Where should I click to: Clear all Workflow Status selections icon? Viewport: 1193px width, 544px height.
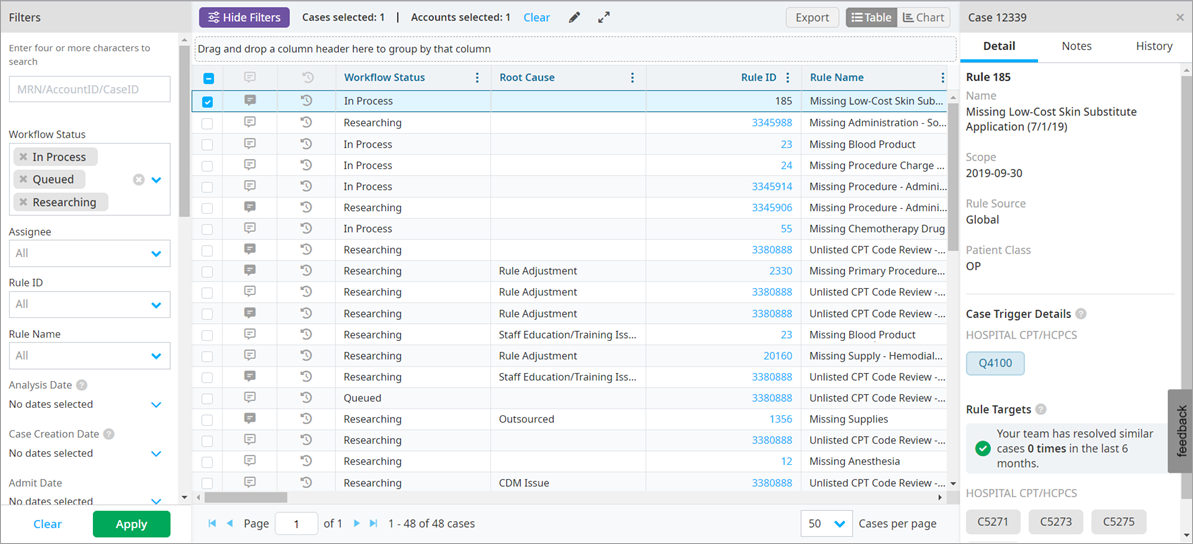[138, 180]
